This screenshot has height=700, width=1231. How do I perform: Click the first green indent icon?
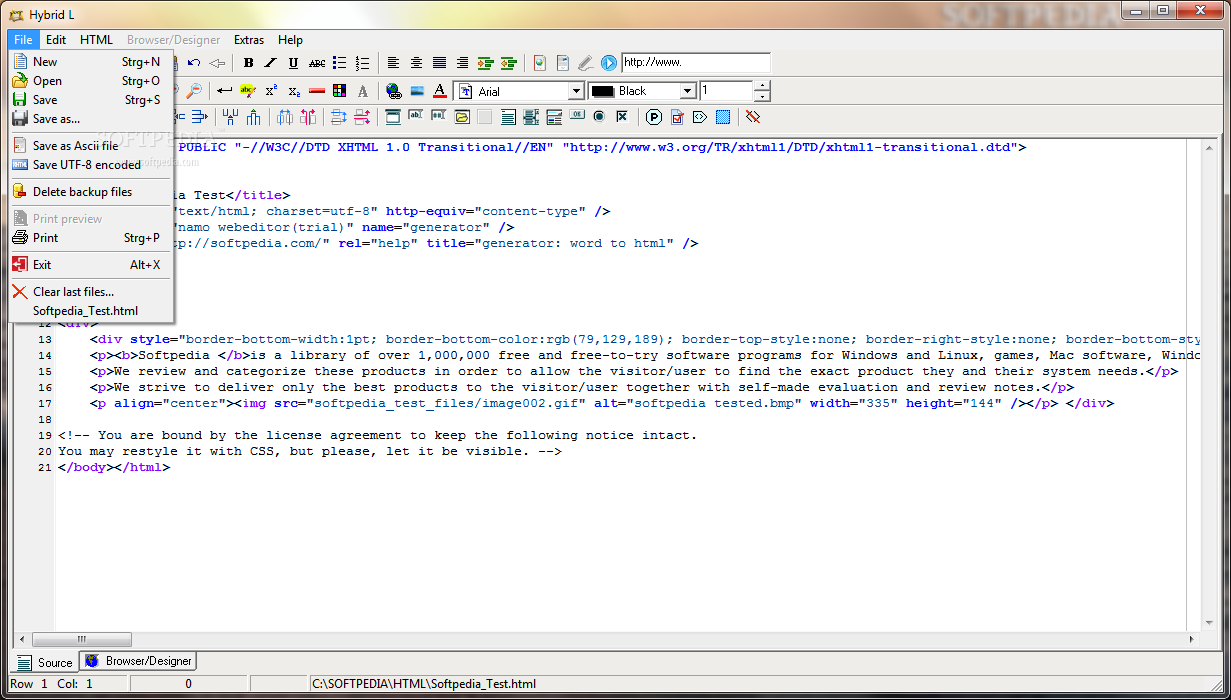486,63
